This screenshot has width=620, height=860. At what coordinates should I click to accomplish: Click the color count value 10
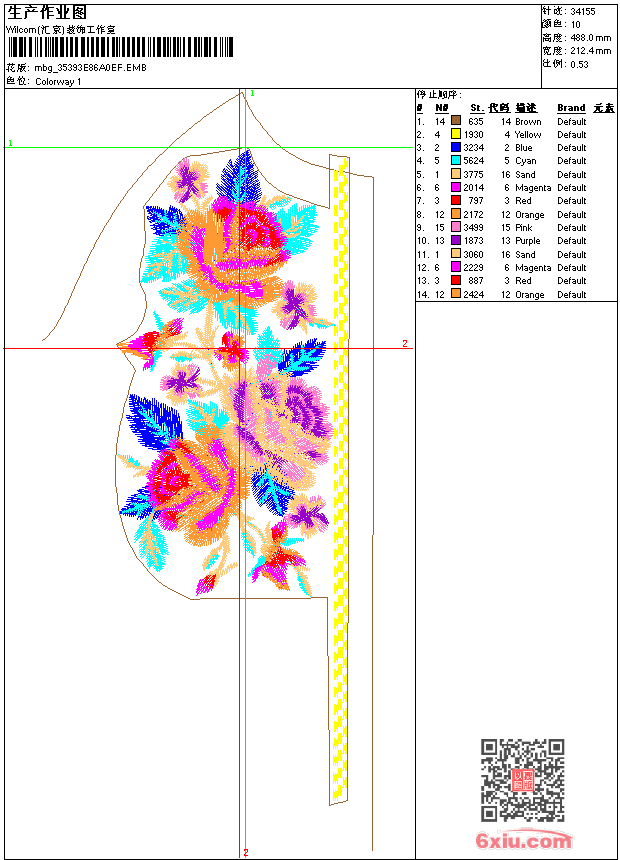tap(576, 25)
